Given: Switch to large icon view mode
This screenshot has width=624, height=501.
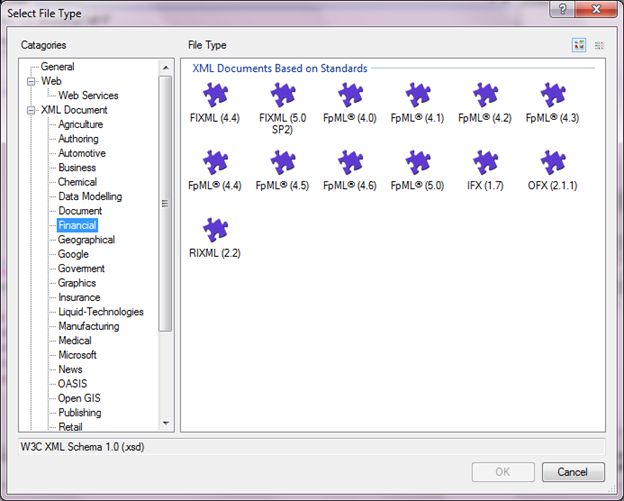Looking at the screenshot, I should 579,45.
